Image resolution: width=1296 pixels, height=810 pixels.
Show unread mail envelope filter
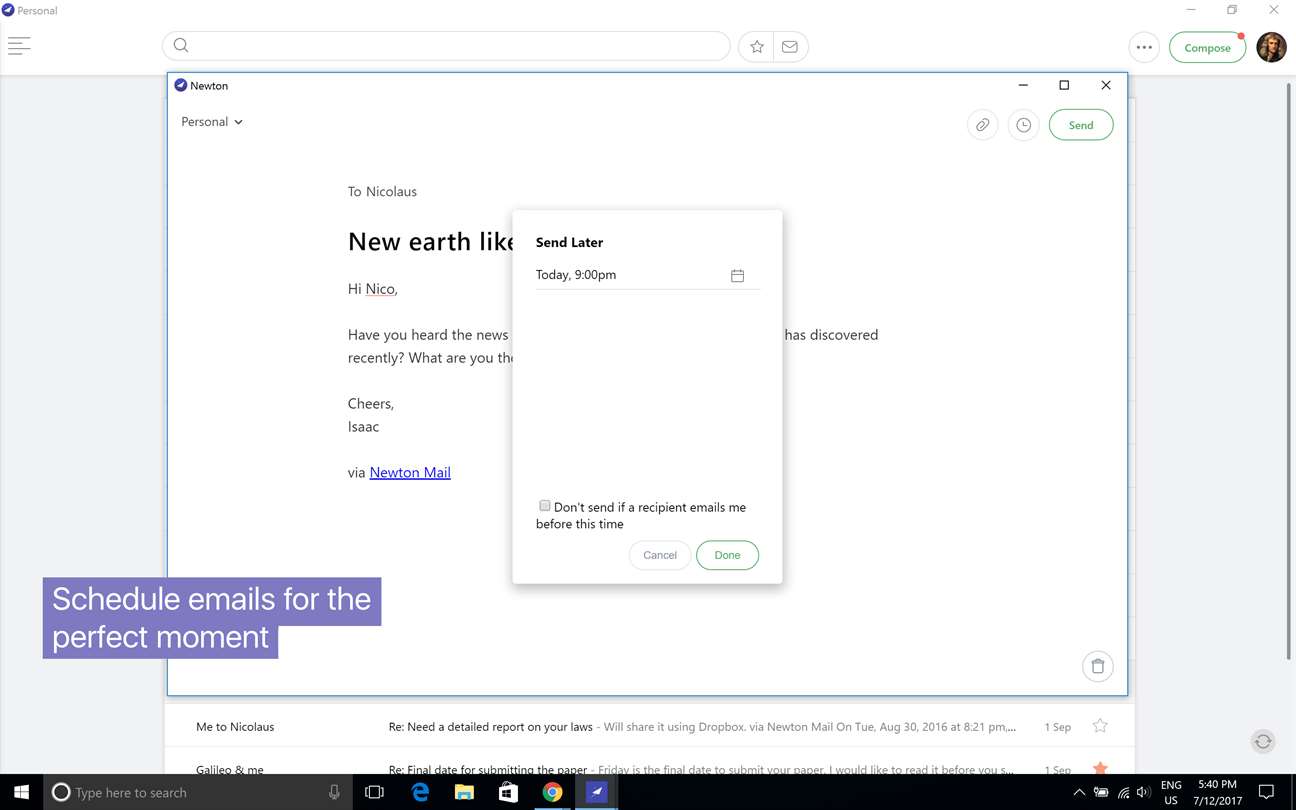point(790,46)
